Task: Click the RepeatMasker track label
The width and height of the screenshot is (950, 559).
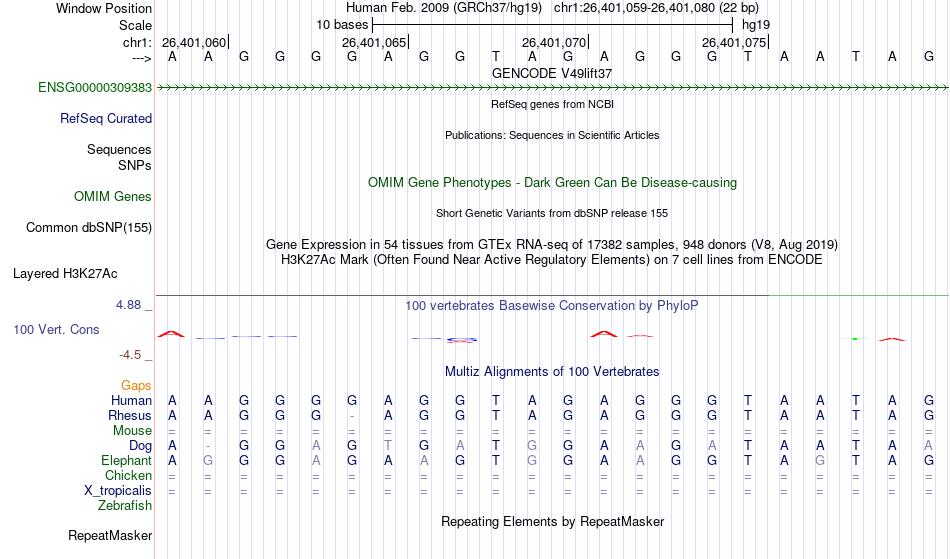Action: pos(110,536)
